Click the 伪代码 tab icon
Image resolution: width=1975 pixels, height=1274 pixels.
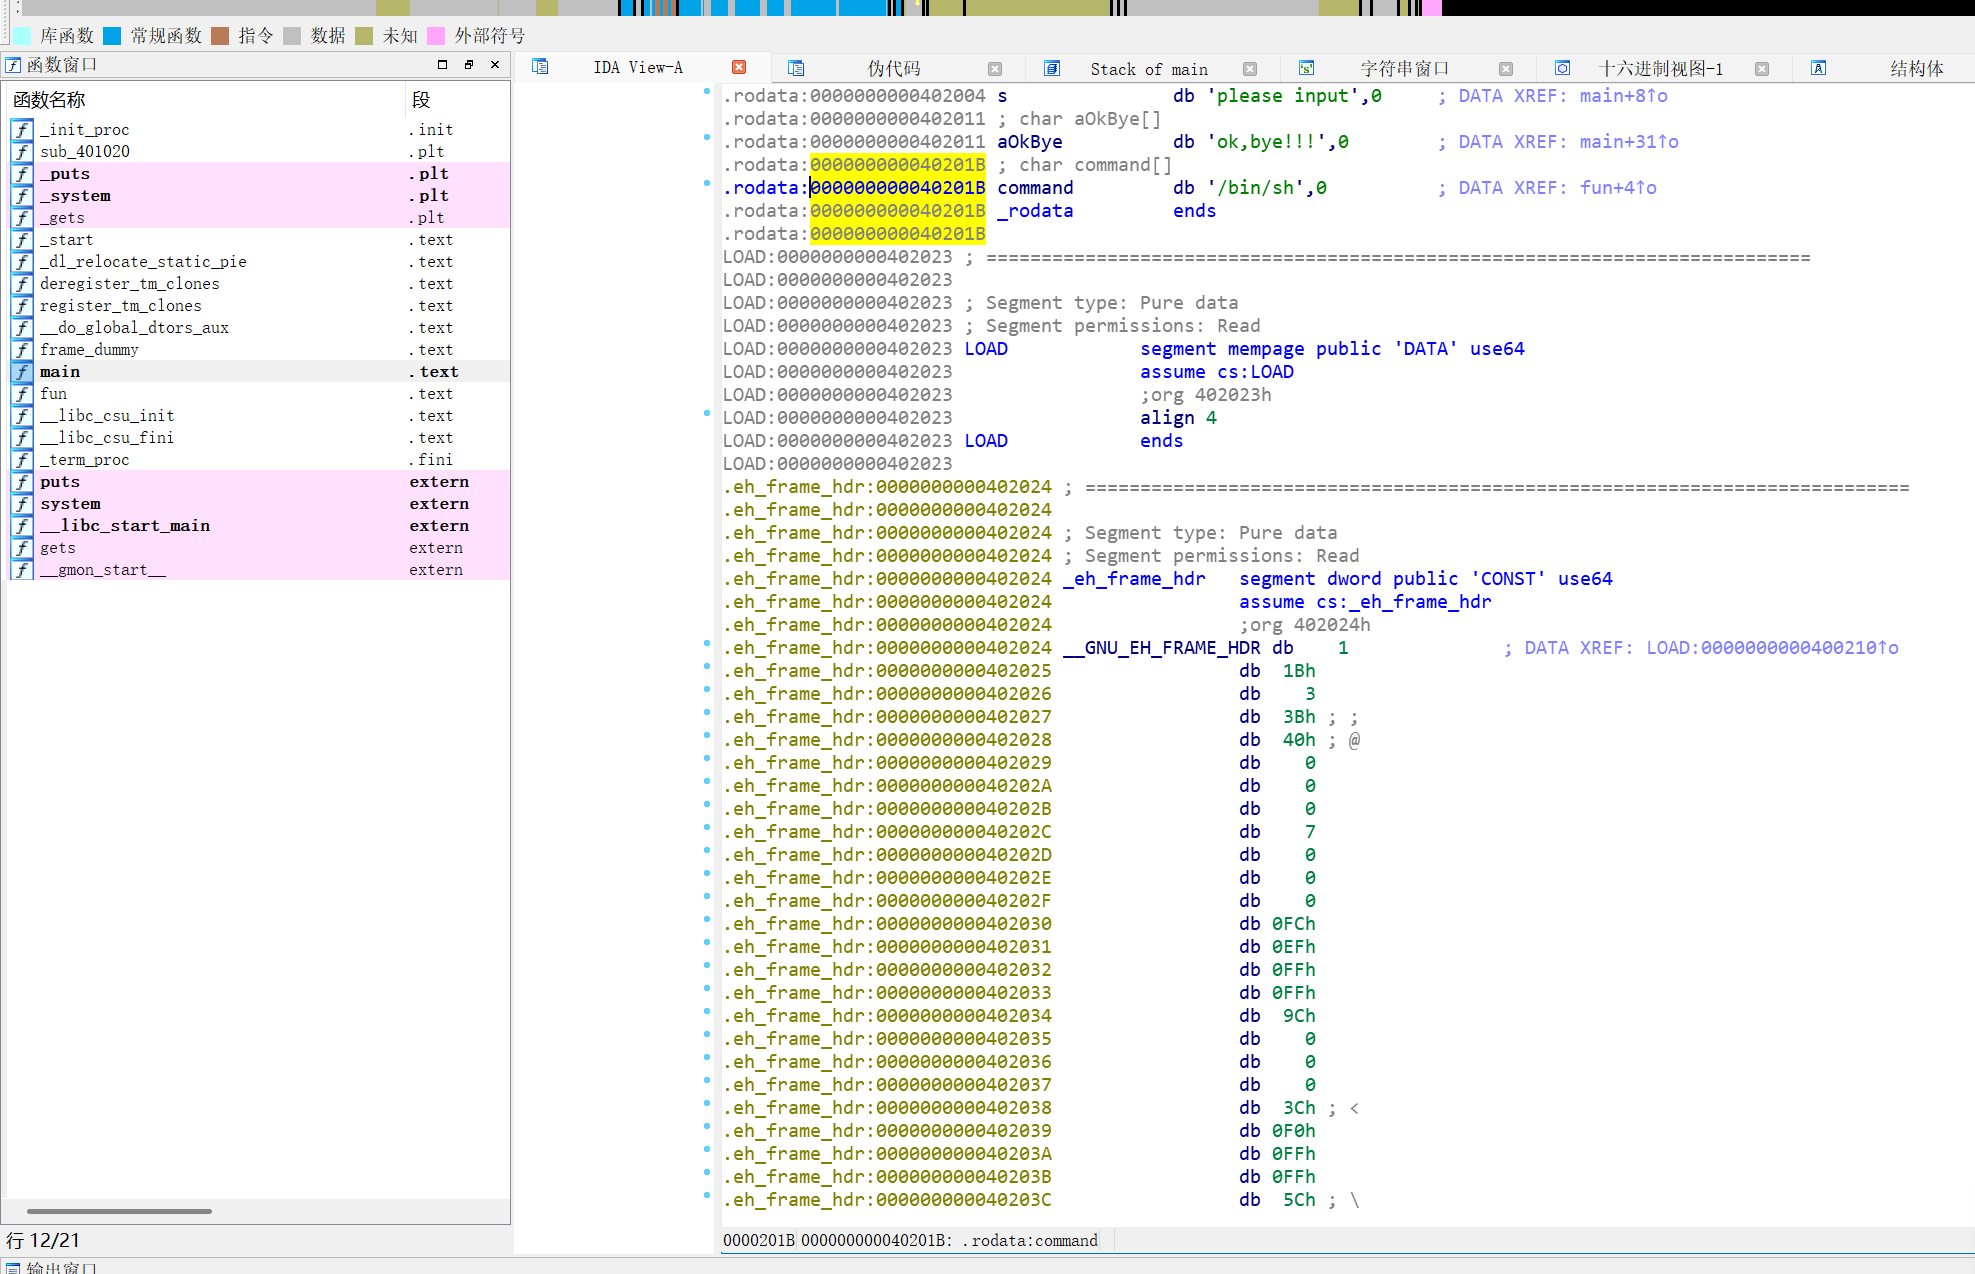[796, 68]
